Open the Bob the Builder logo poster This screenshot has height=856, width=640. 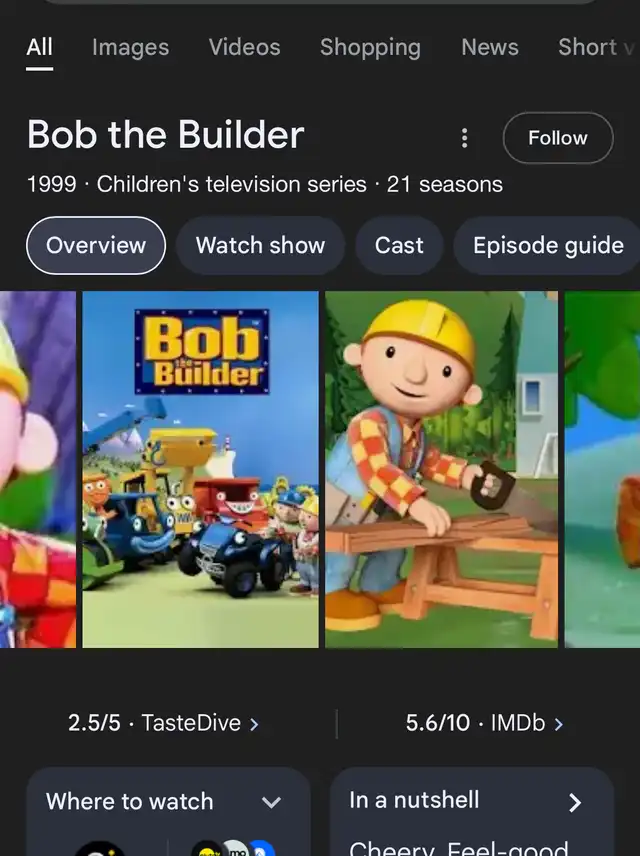point(200,469)
